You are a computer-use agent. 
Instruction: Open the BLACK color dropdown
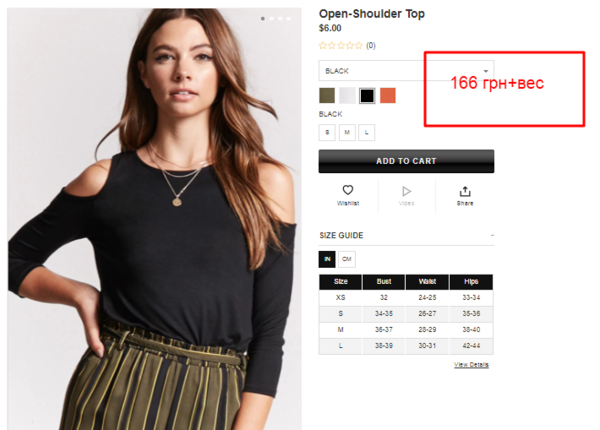click(406, 70)
